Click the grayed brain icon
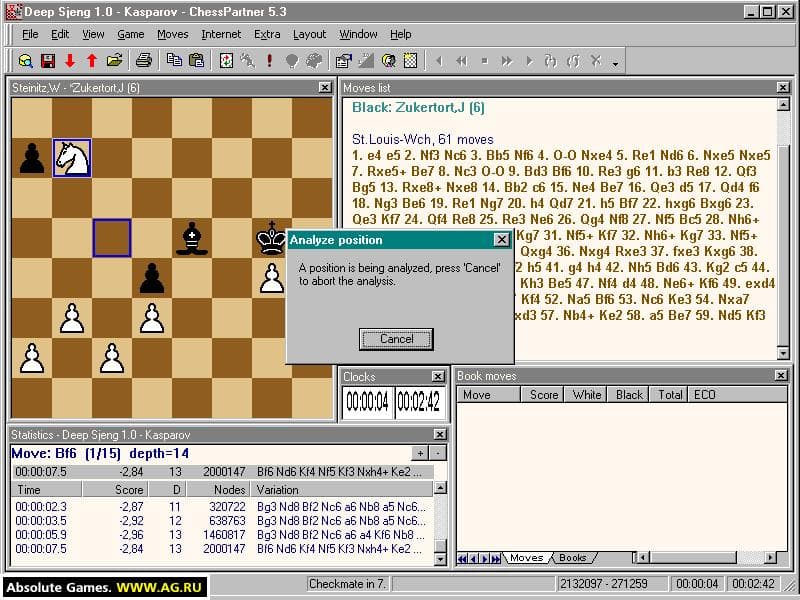 coord(314,61)
